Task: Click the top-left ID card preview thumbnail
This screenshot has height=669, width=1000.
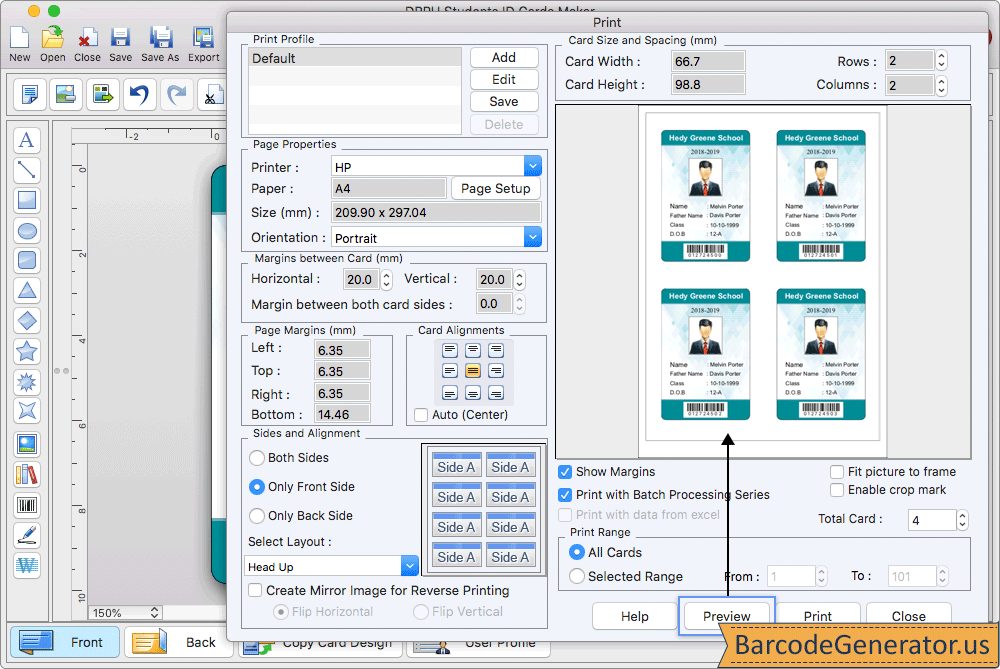Action: (x=705, y=196)
